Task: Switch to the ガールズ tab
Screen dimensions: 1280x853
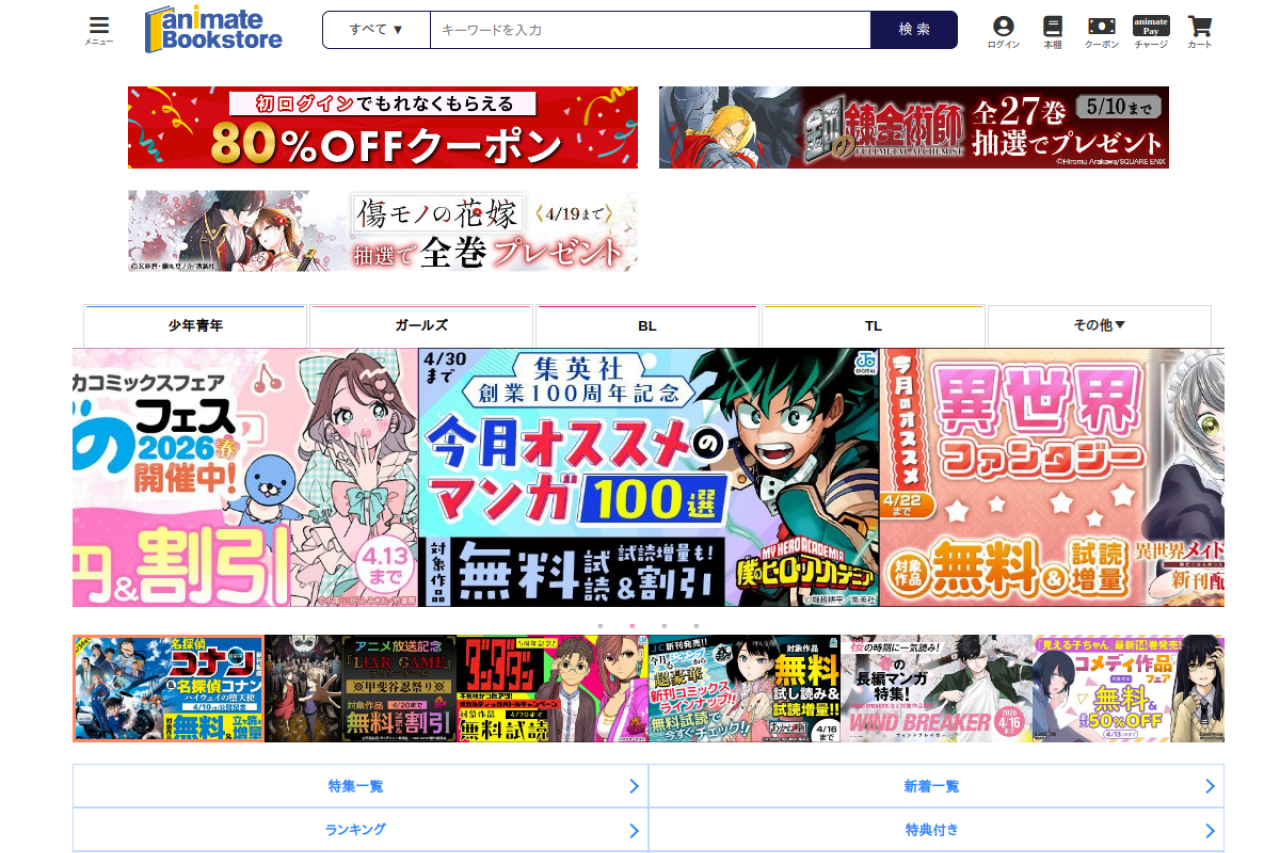Action: click(x=421, y=326)
